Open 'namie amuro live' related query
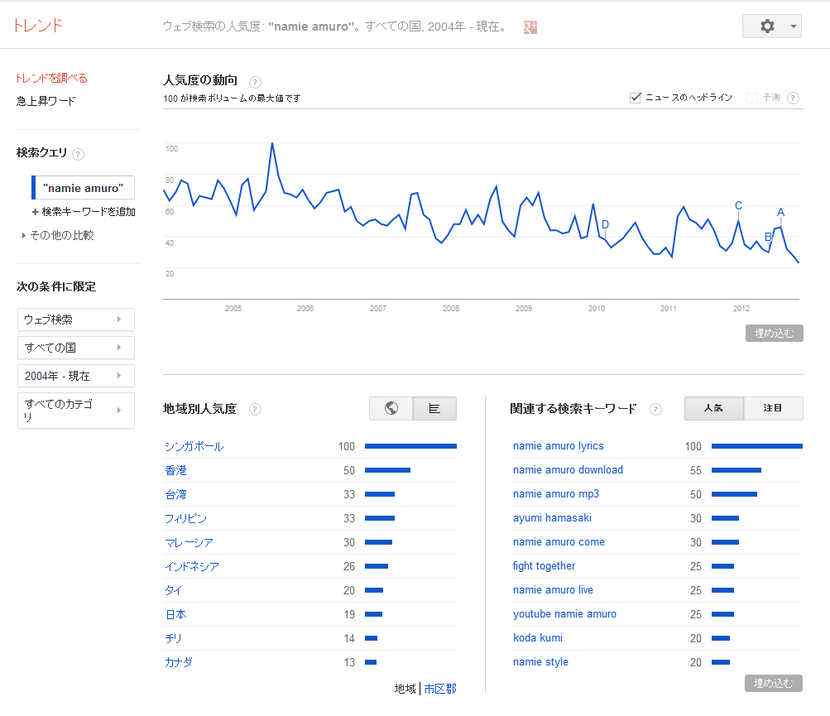 pos(553,590)
